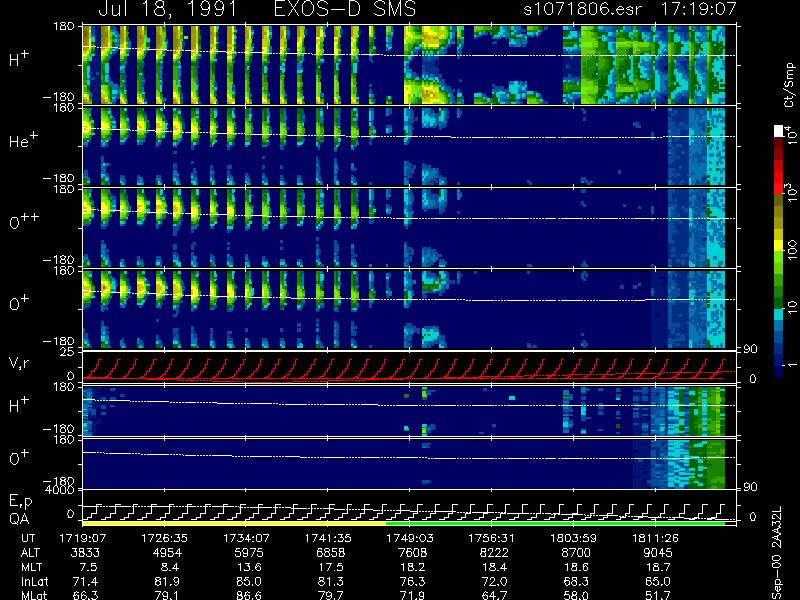Viewport: 800px width, 600px height.
Task: Click the QA row label
Action: pyautogui.click(x=19, y=519)
